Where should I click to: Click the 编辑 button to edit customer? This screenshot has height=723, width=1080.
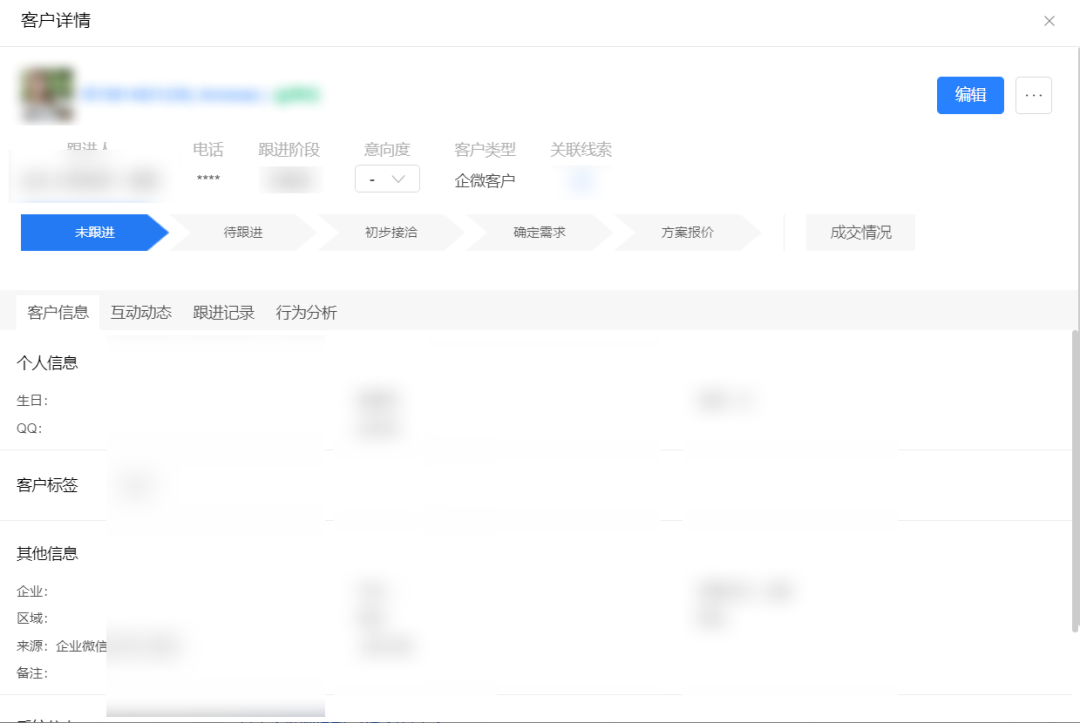click(x=970, y=95)
